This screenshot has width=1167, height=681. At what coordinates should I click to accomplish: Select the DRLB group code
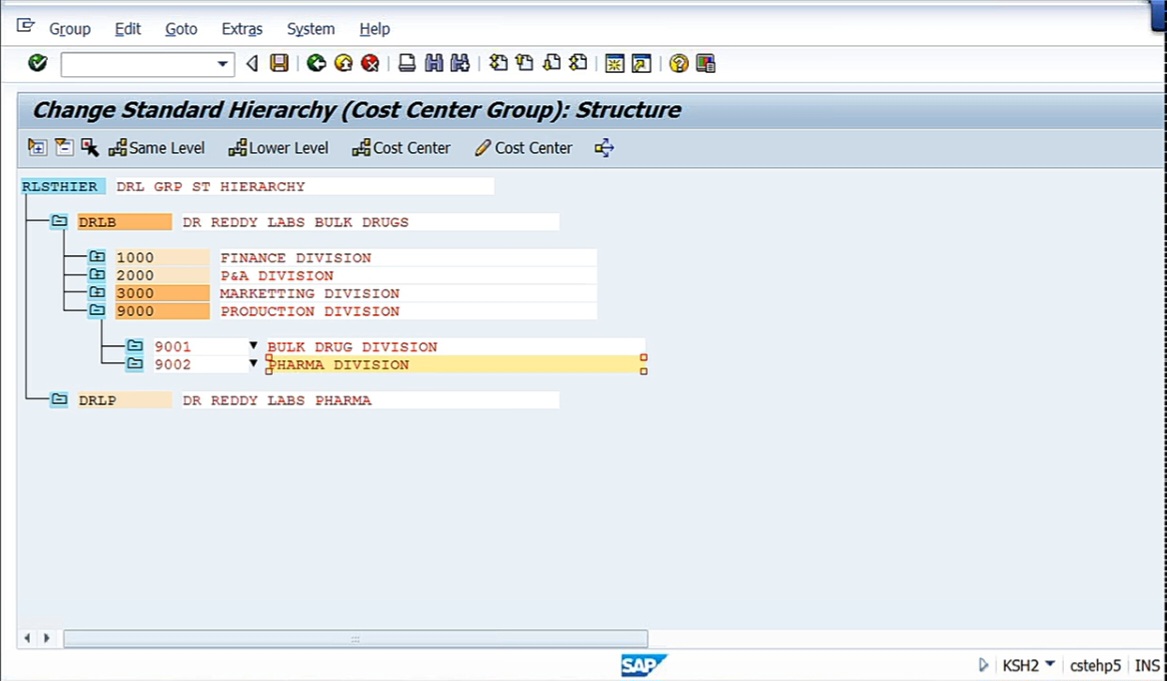pyautogui.click(x=124, y=222)
